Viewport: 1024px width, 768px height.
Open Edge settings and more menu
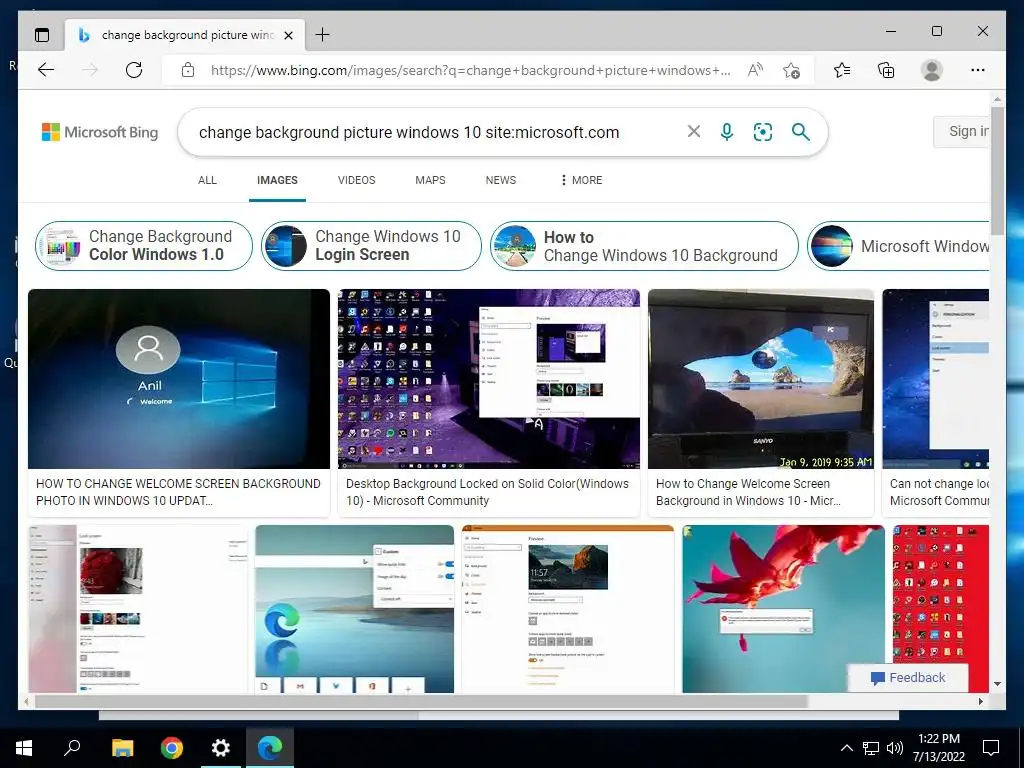tap(978, 70)
